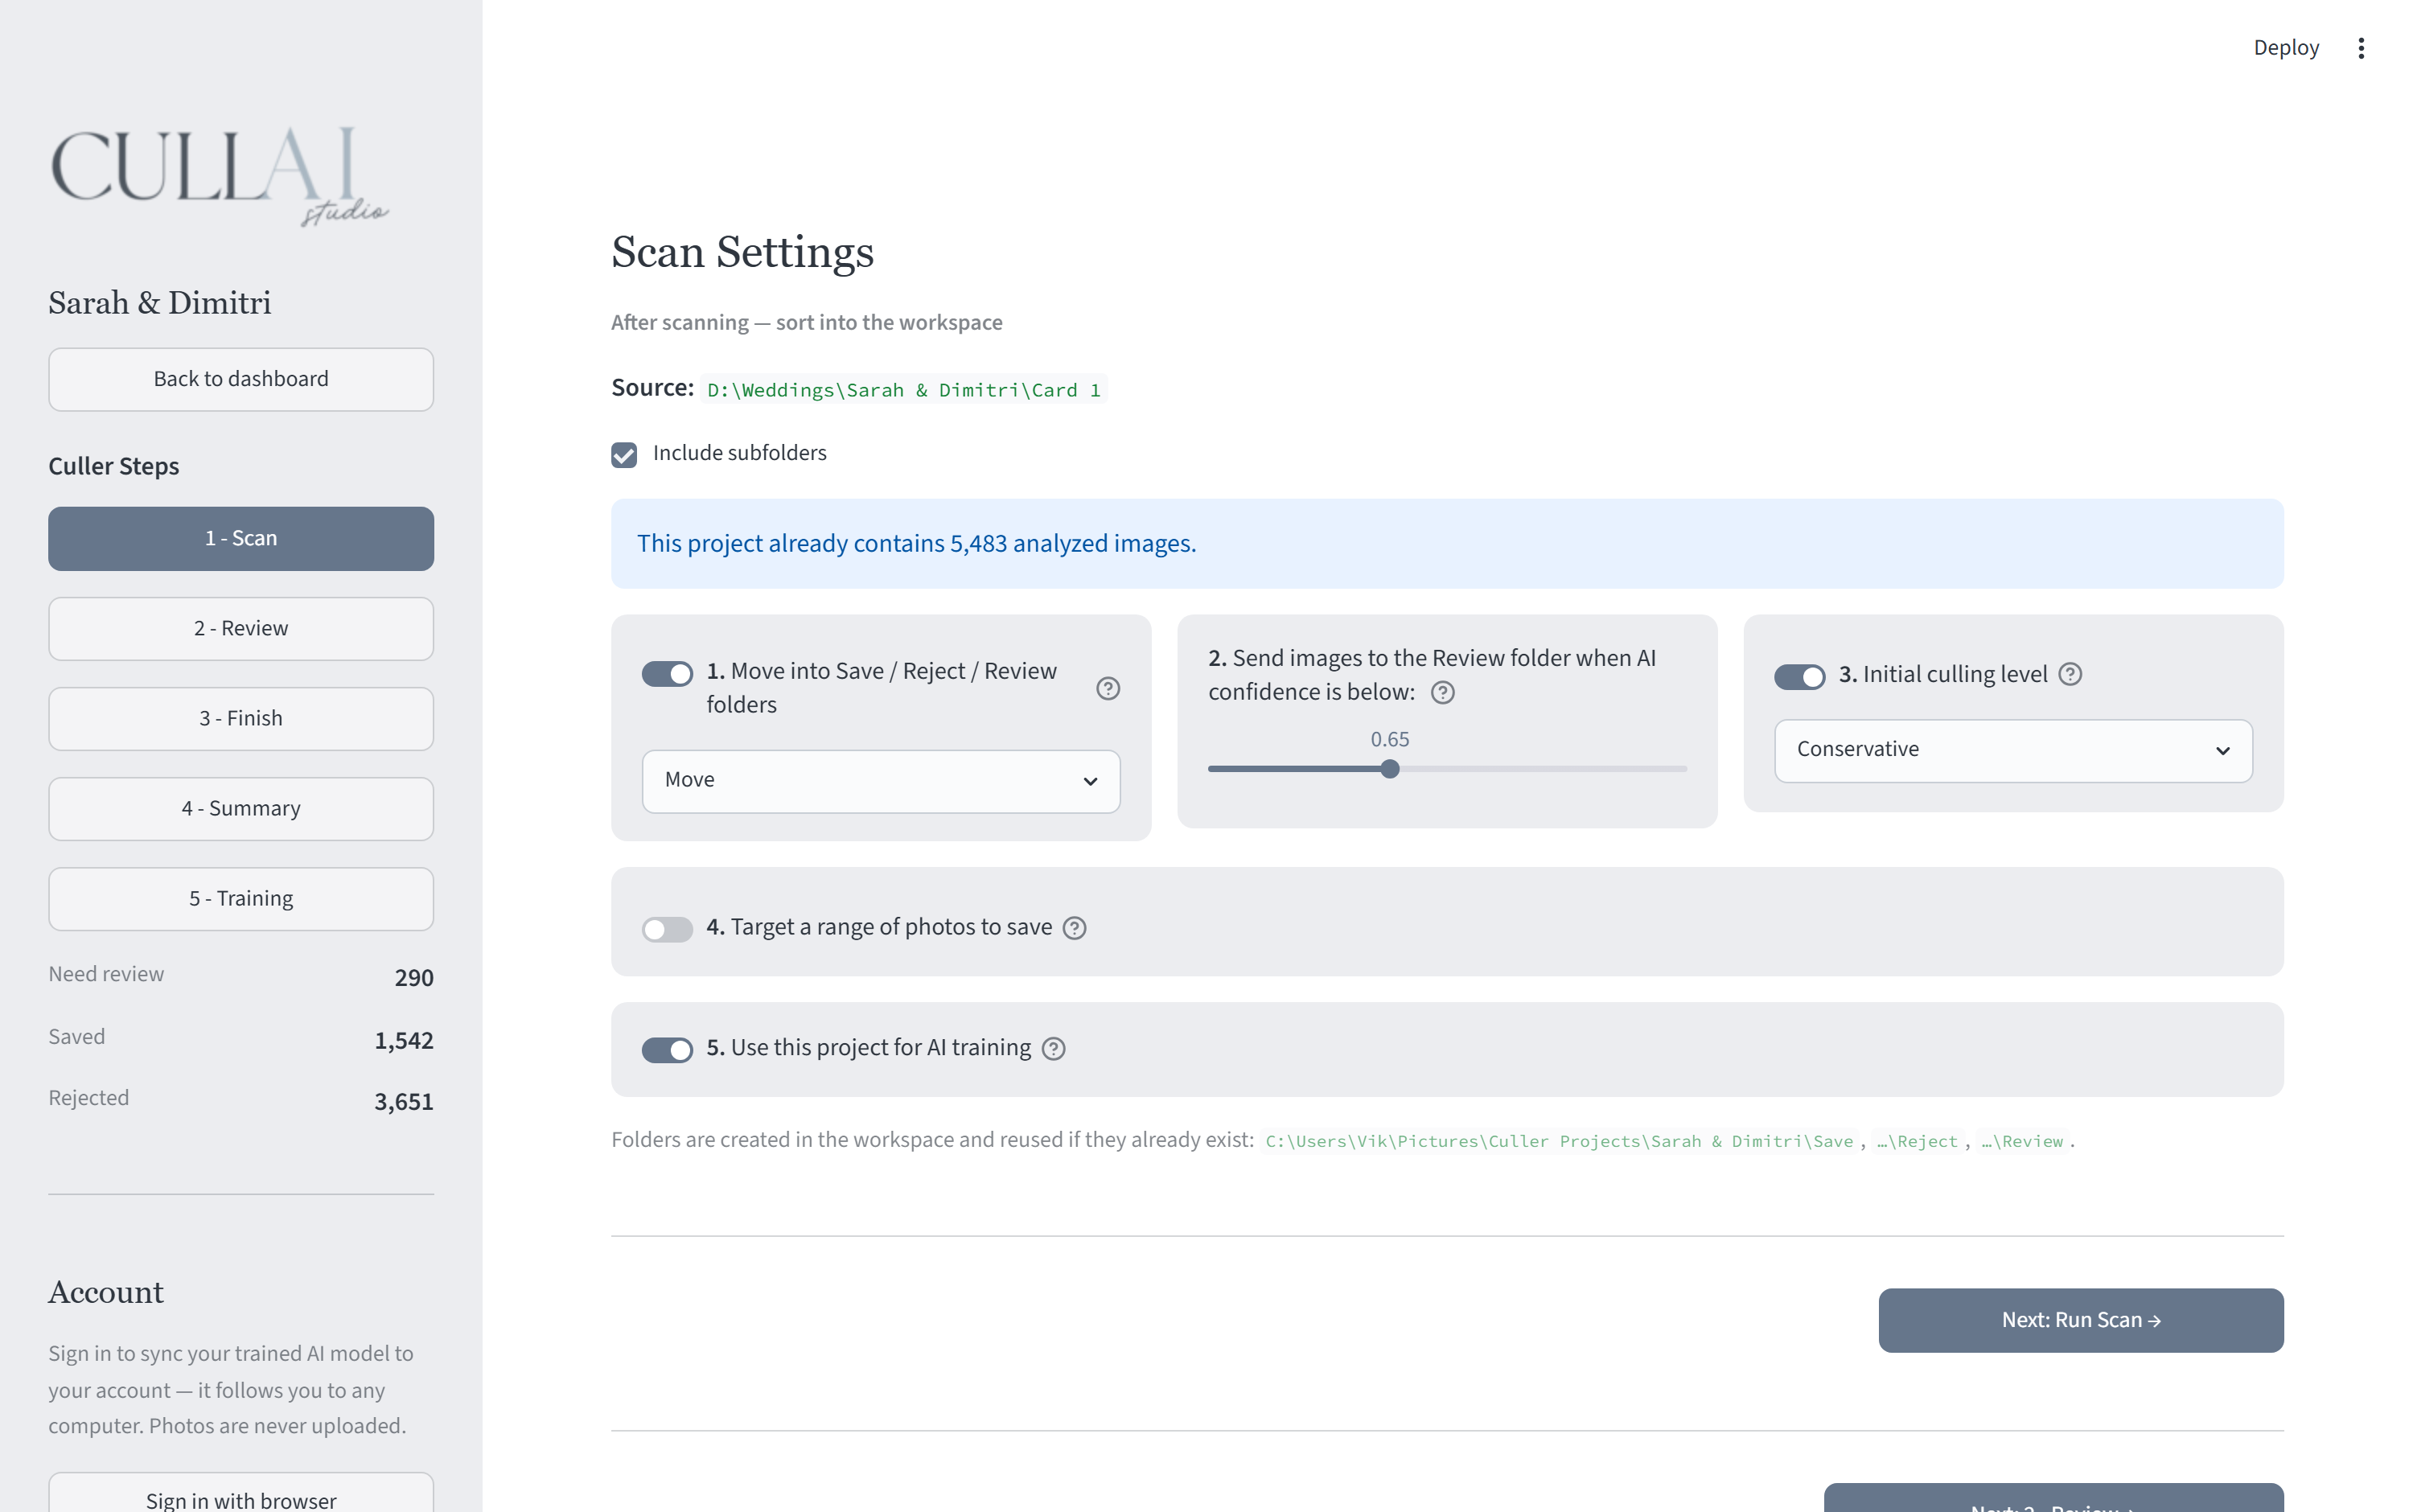This screenshot has width=2413, height=1512.
Task: Go to step 5 - Training
Action: (x=241, y=899)
